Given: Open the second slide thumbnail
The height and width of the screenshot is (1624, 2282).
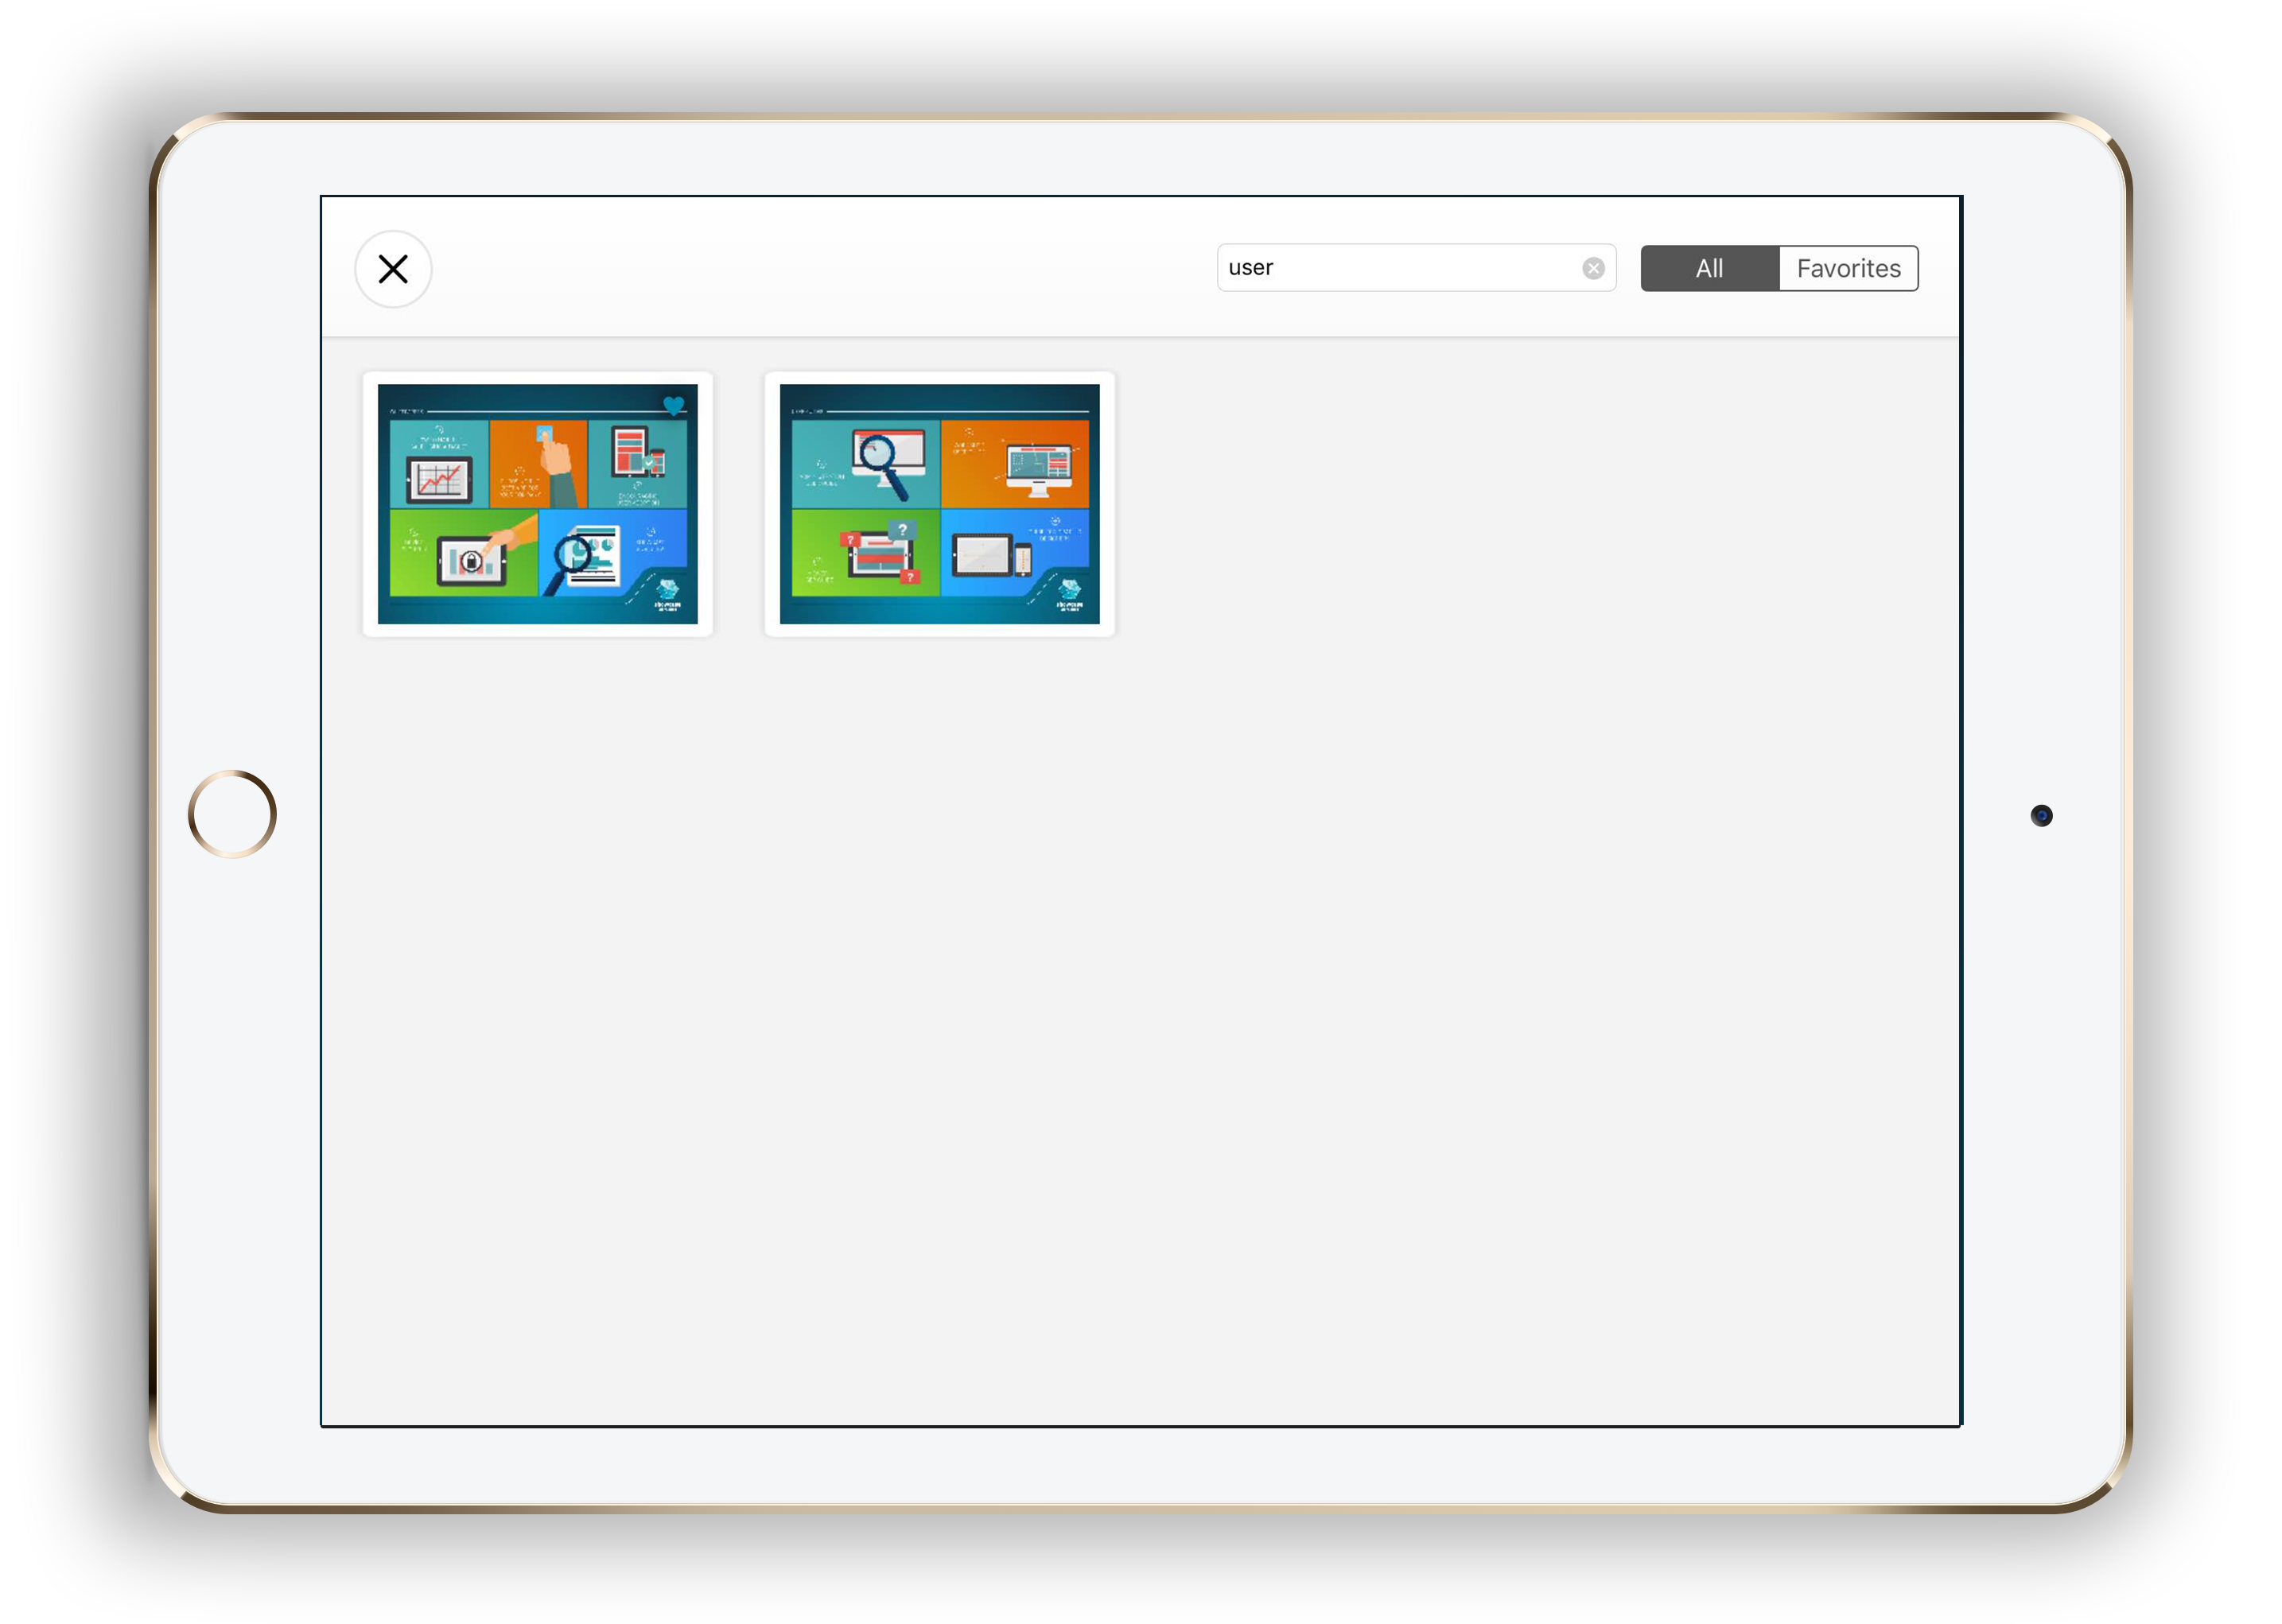Looking at the screenshot, I should (x=939, y=504).
